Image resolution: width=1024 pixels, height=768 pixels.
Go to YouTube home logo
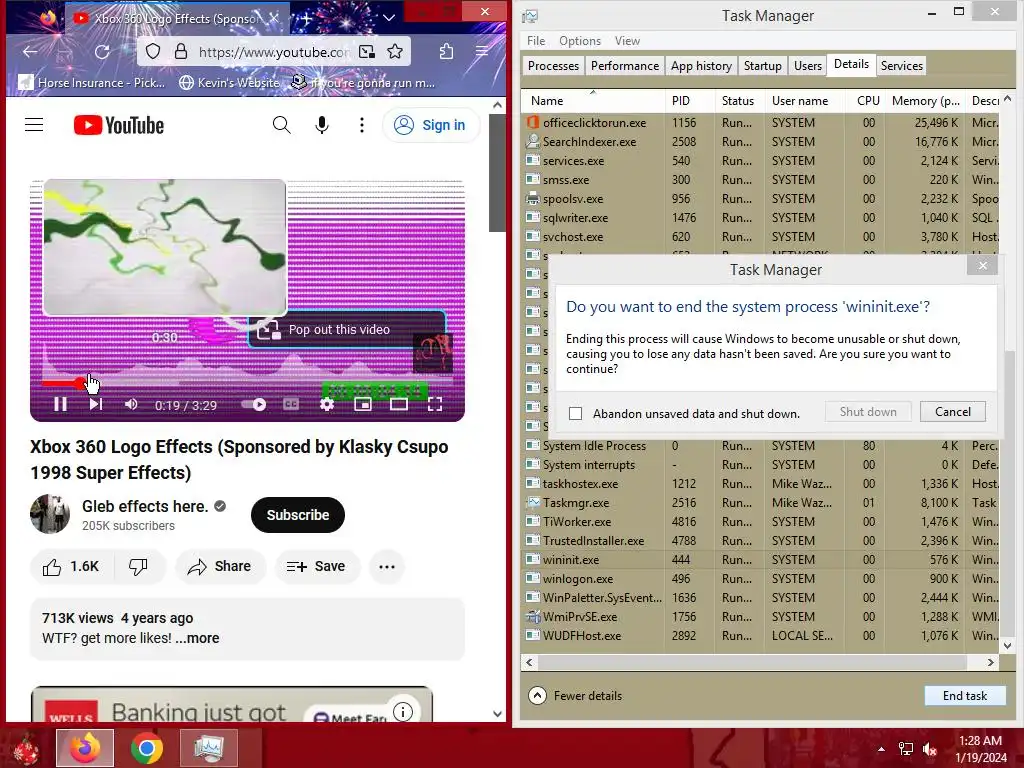pyautogui.click(x=119, y=125)
